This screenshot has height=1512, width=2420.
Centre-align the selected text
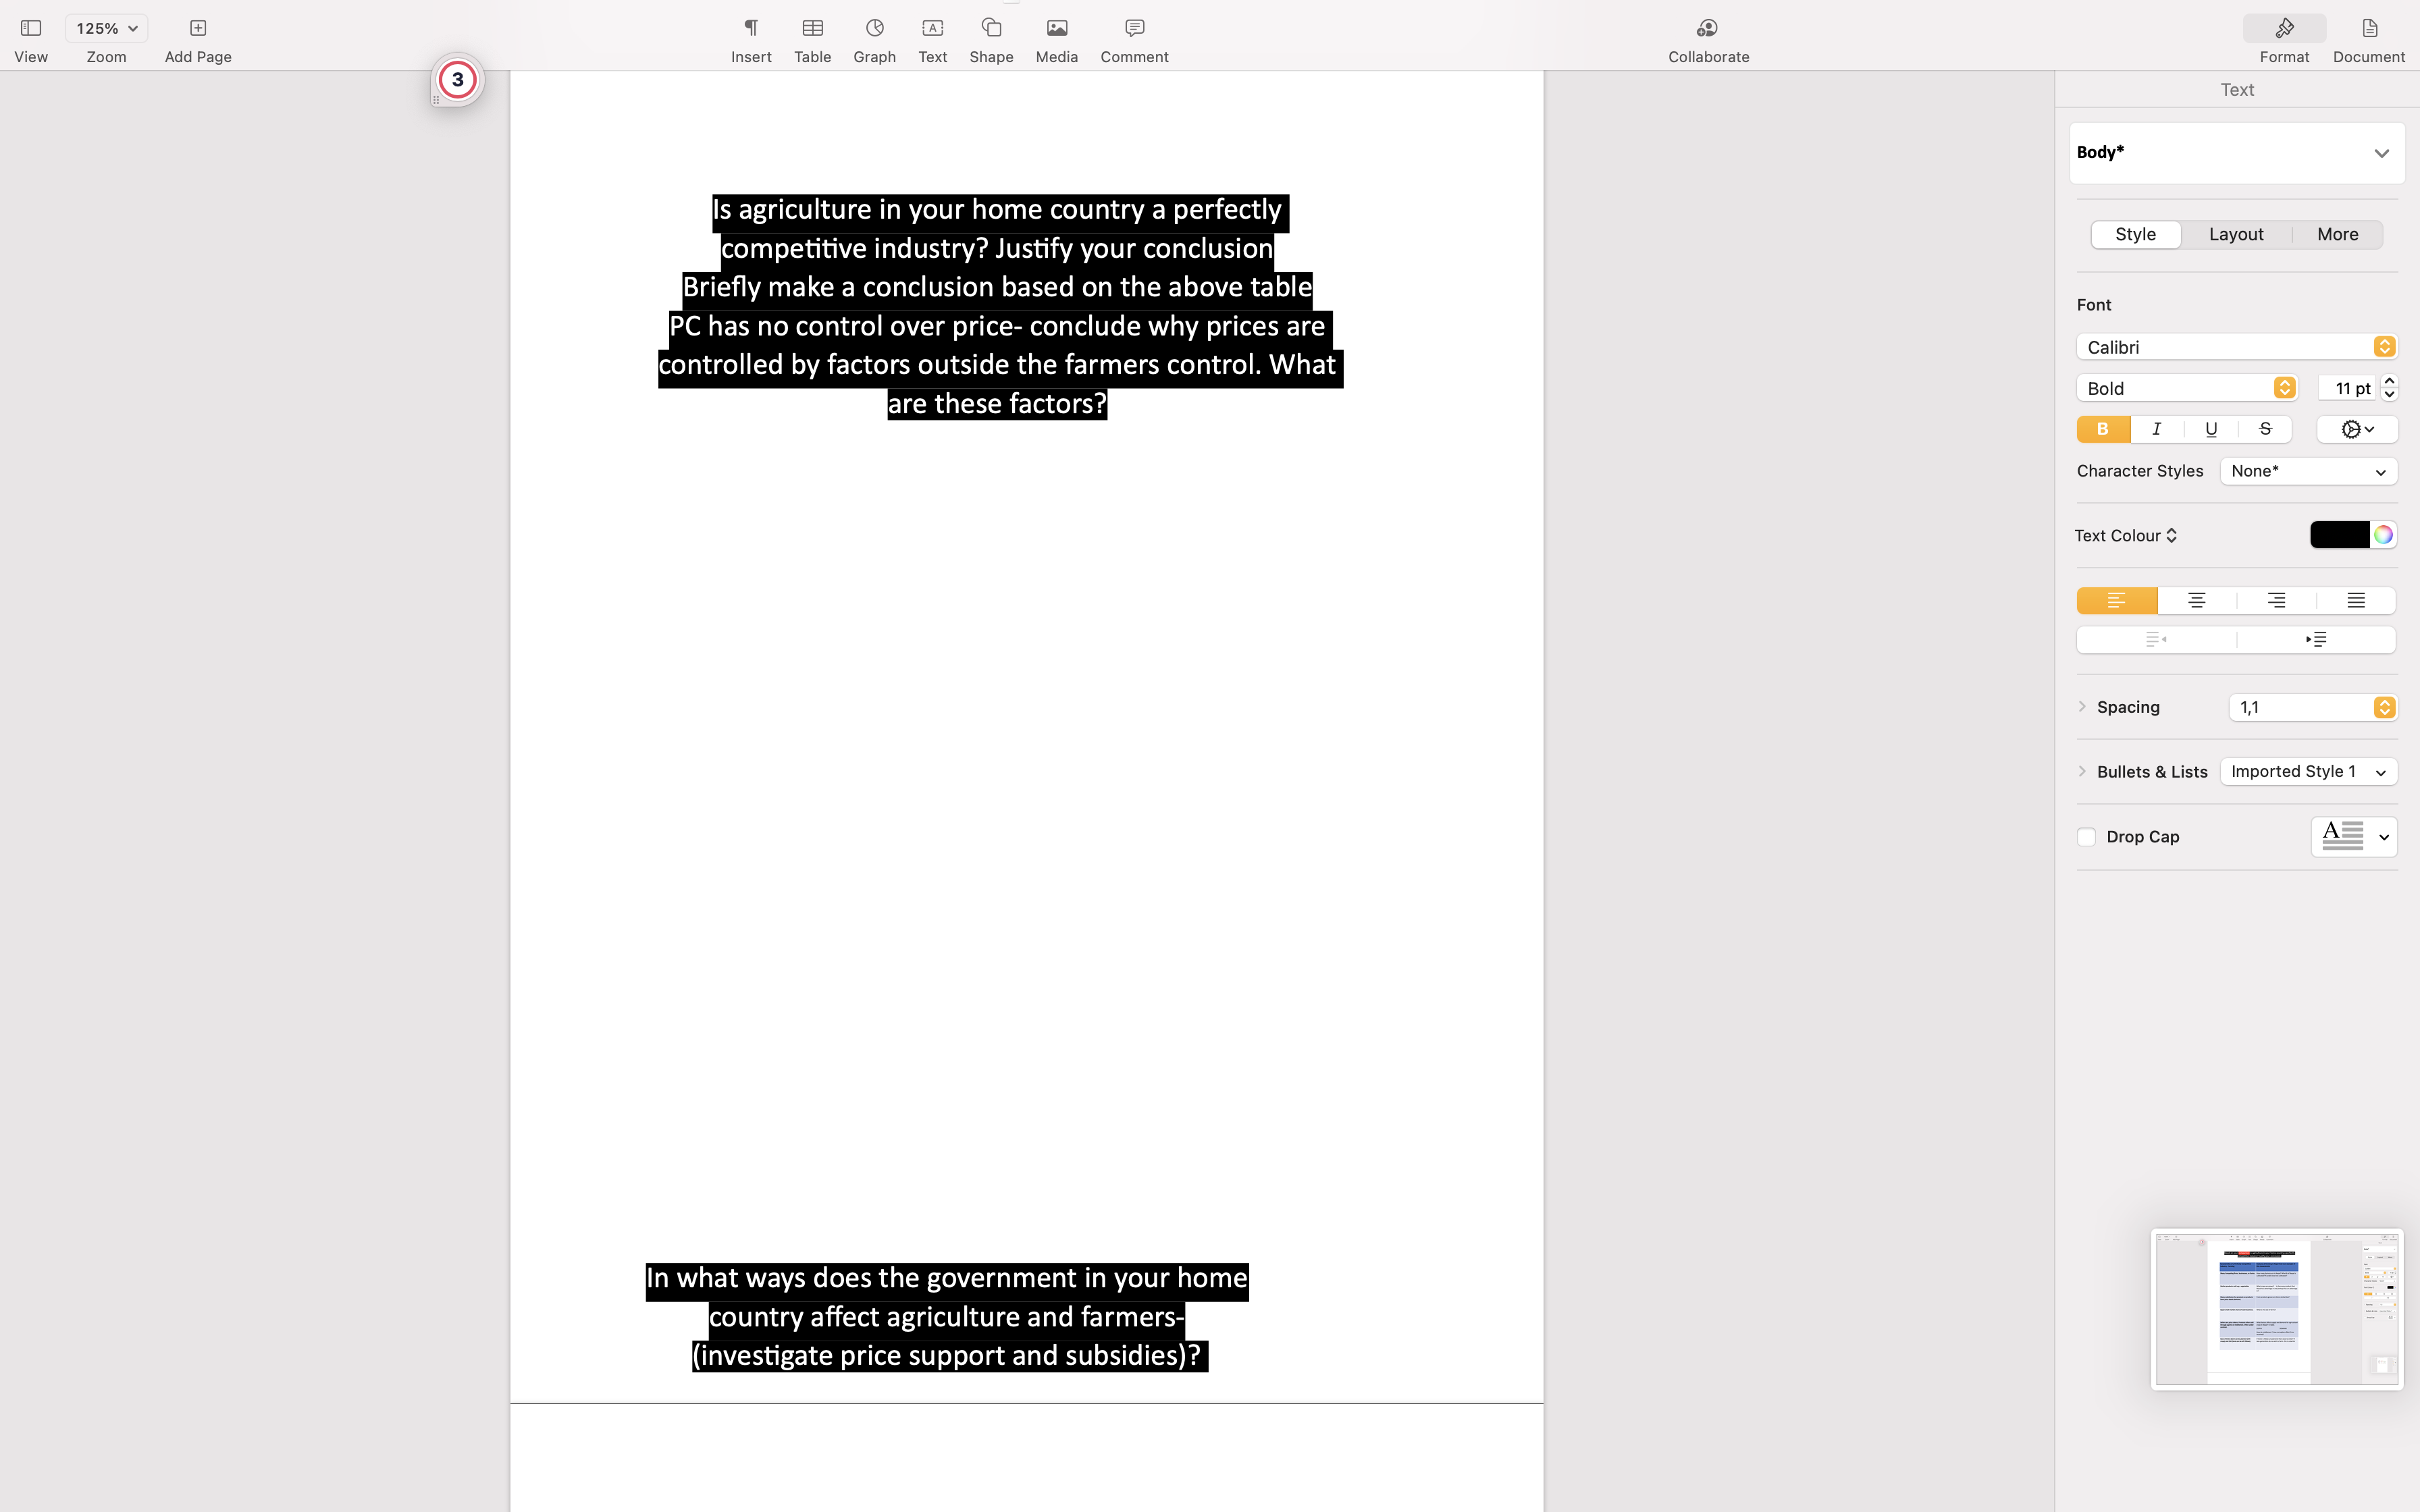tap(2196, 601)
